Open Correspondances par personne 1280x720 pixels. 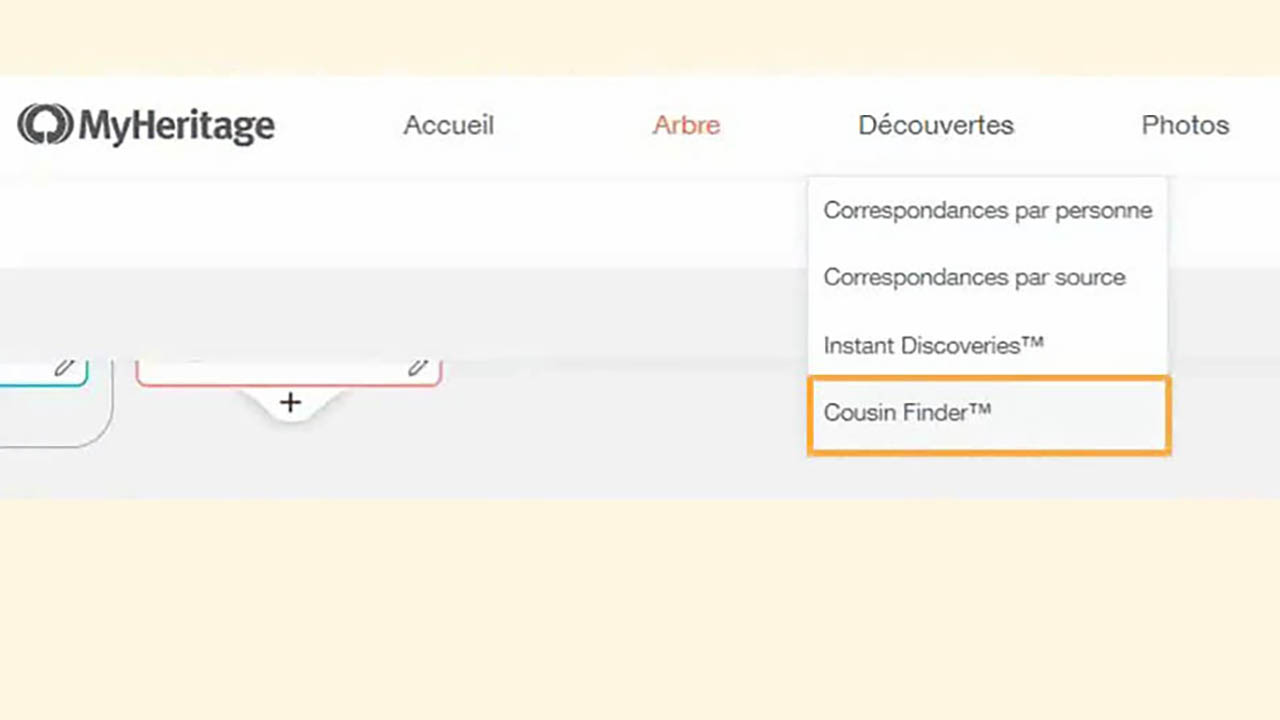pos(987,210)
